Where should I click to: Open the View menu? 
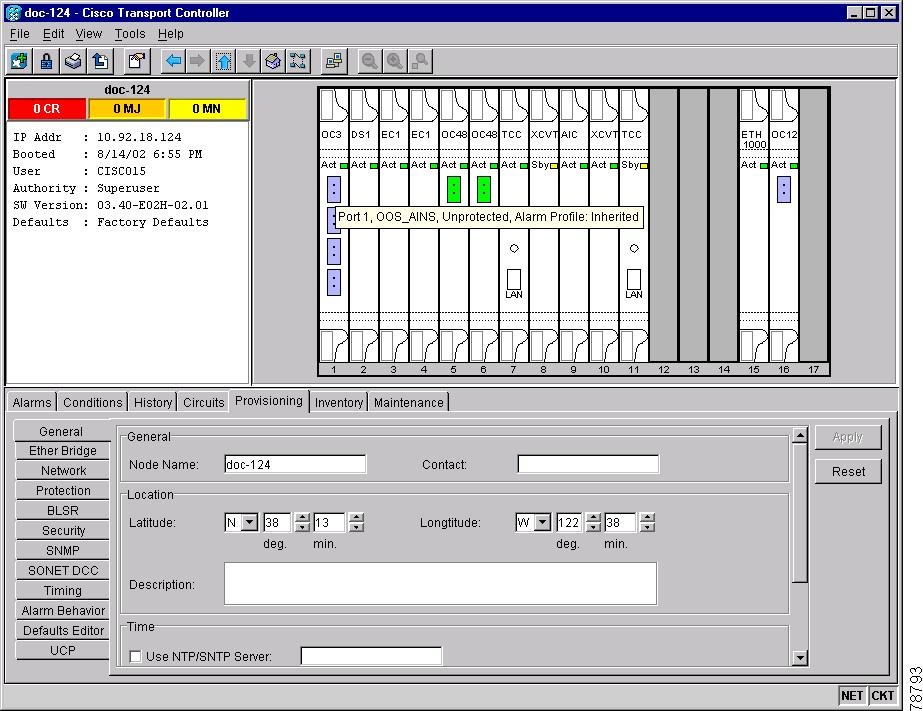tap(88, 34)
